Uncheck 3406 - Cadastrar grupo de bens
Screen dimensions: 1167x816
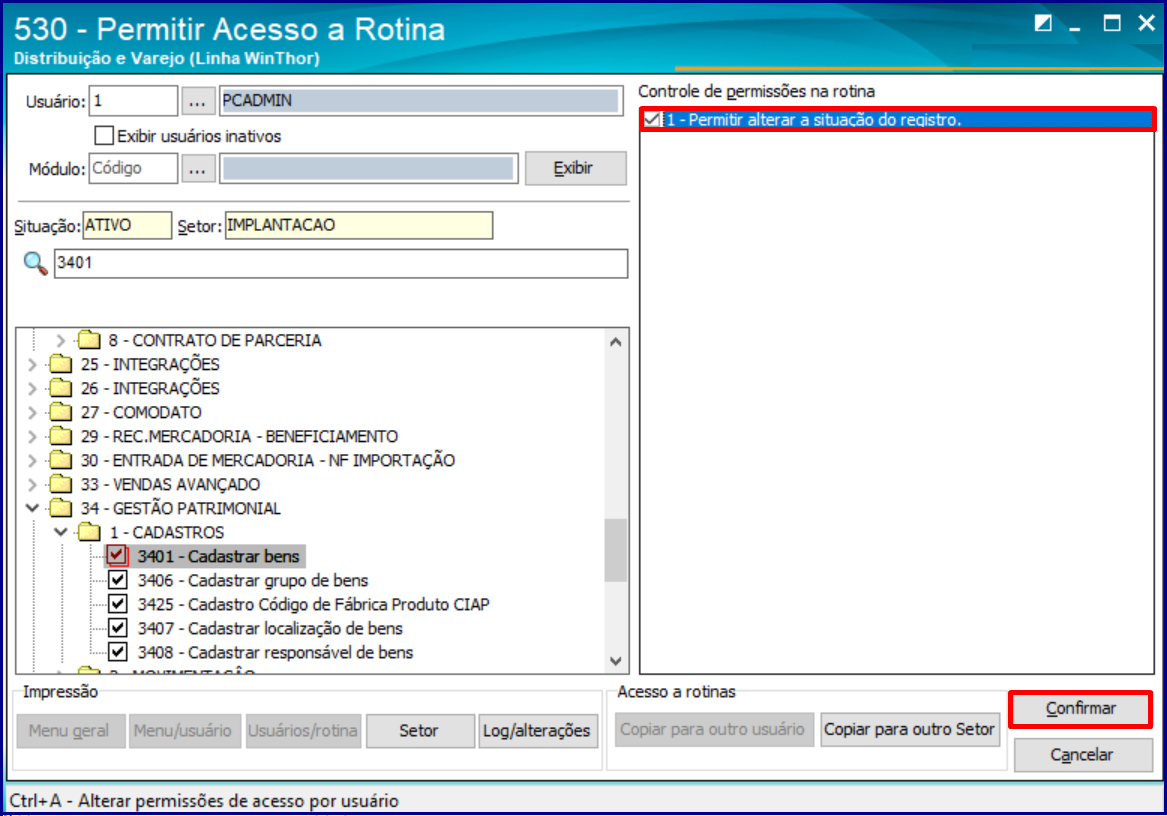118,580
